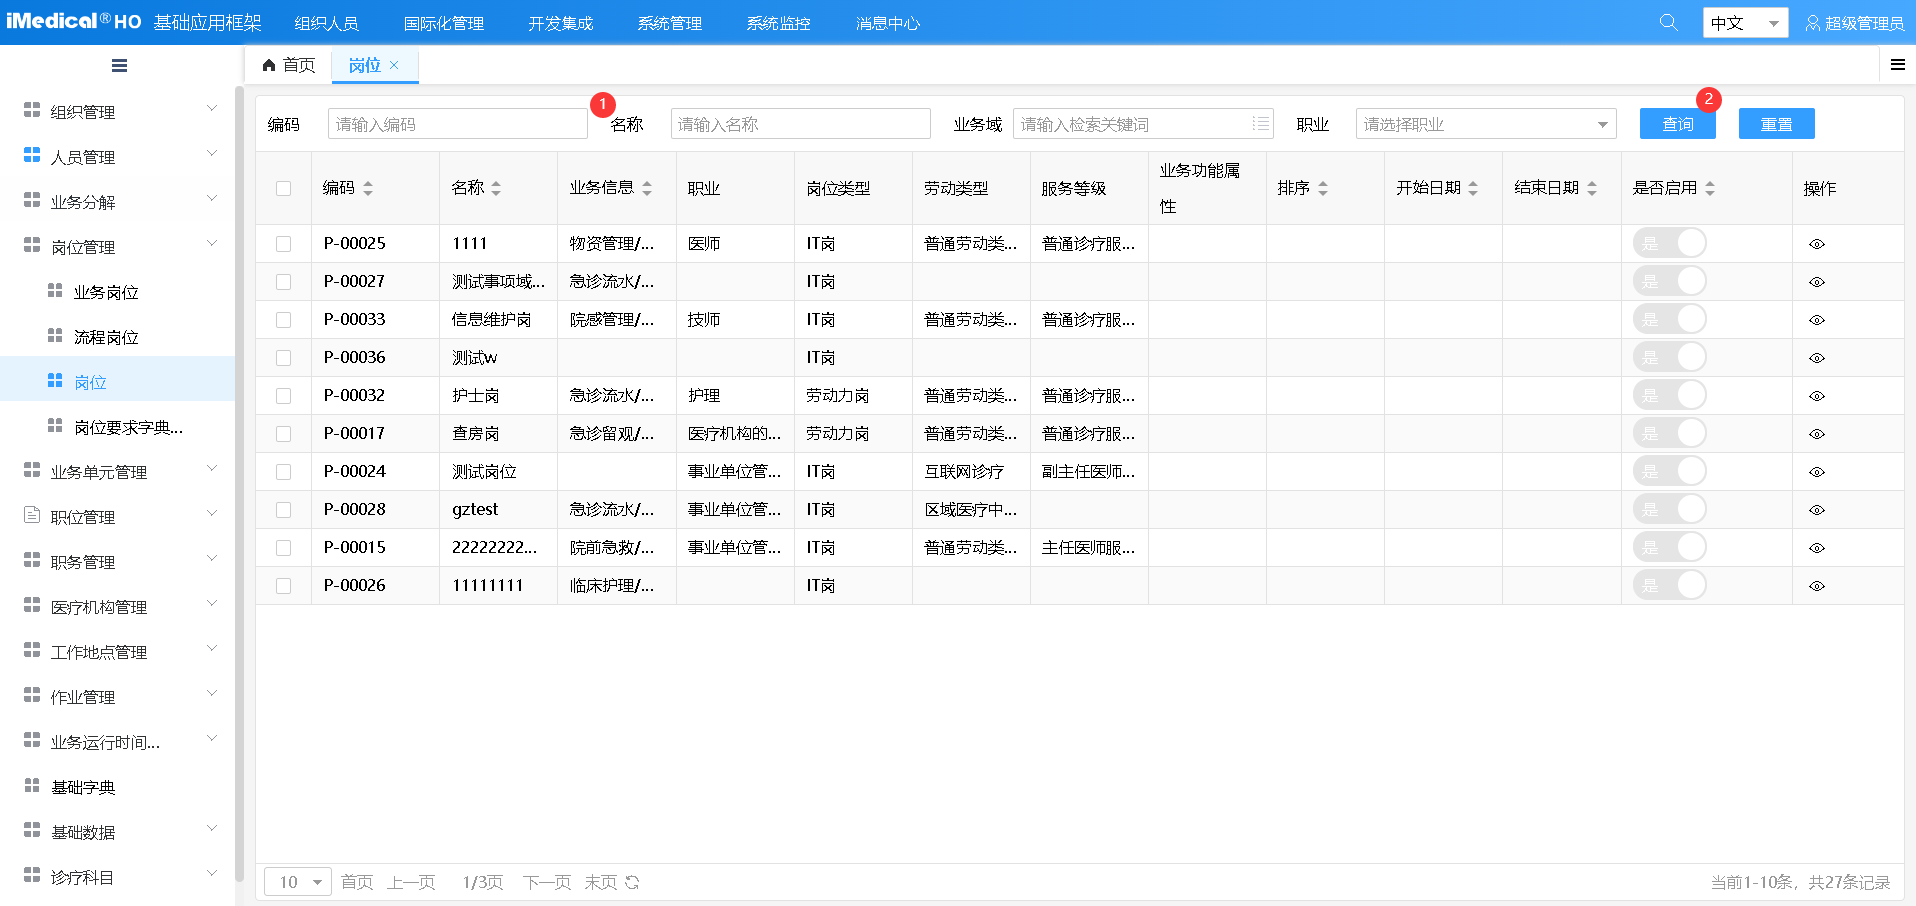Screen dimensions: 1916x906
Task: Open the top-right hamburger menu
Action: tap(1897, 64)
